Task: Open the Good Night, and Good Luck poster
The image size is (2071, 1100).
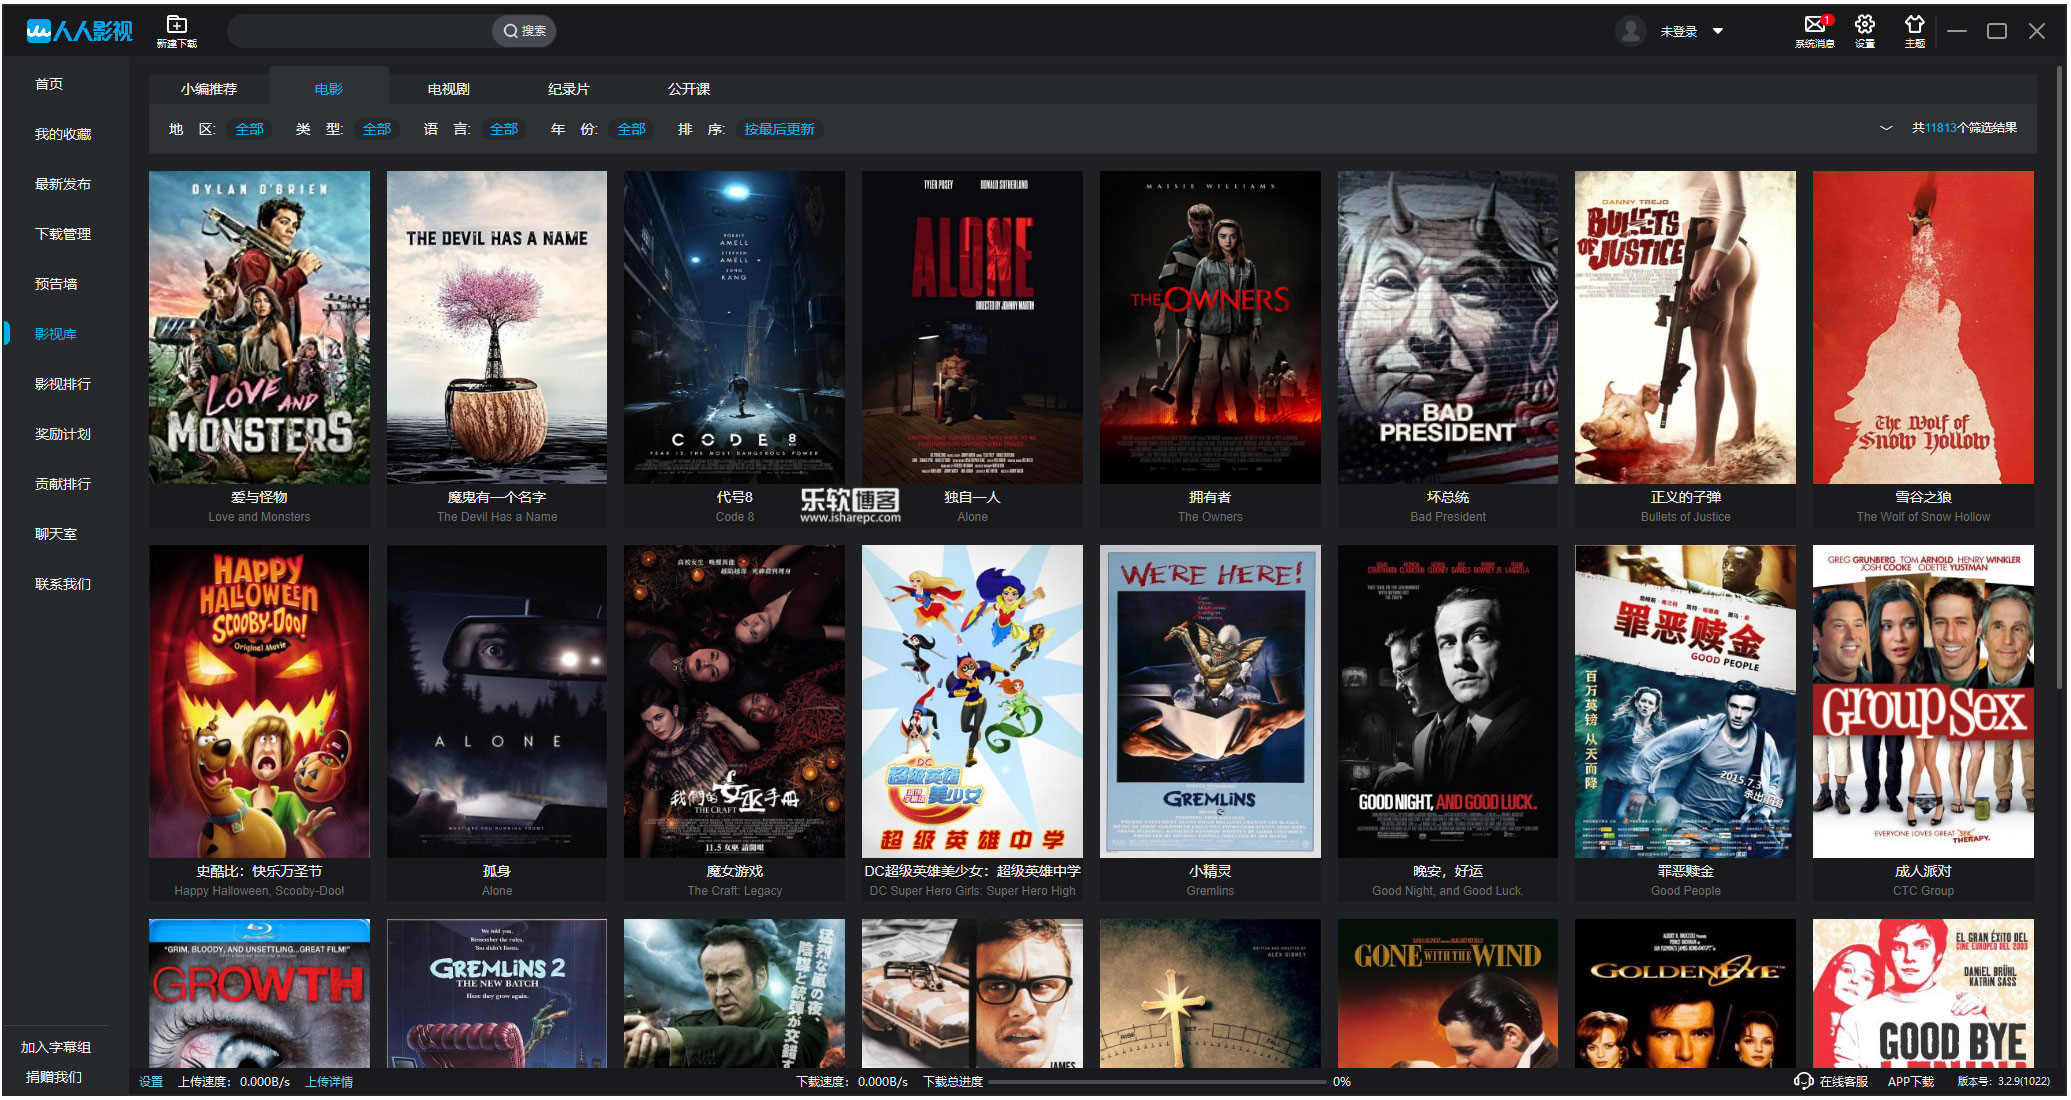Action: (x=1448, y=701)
